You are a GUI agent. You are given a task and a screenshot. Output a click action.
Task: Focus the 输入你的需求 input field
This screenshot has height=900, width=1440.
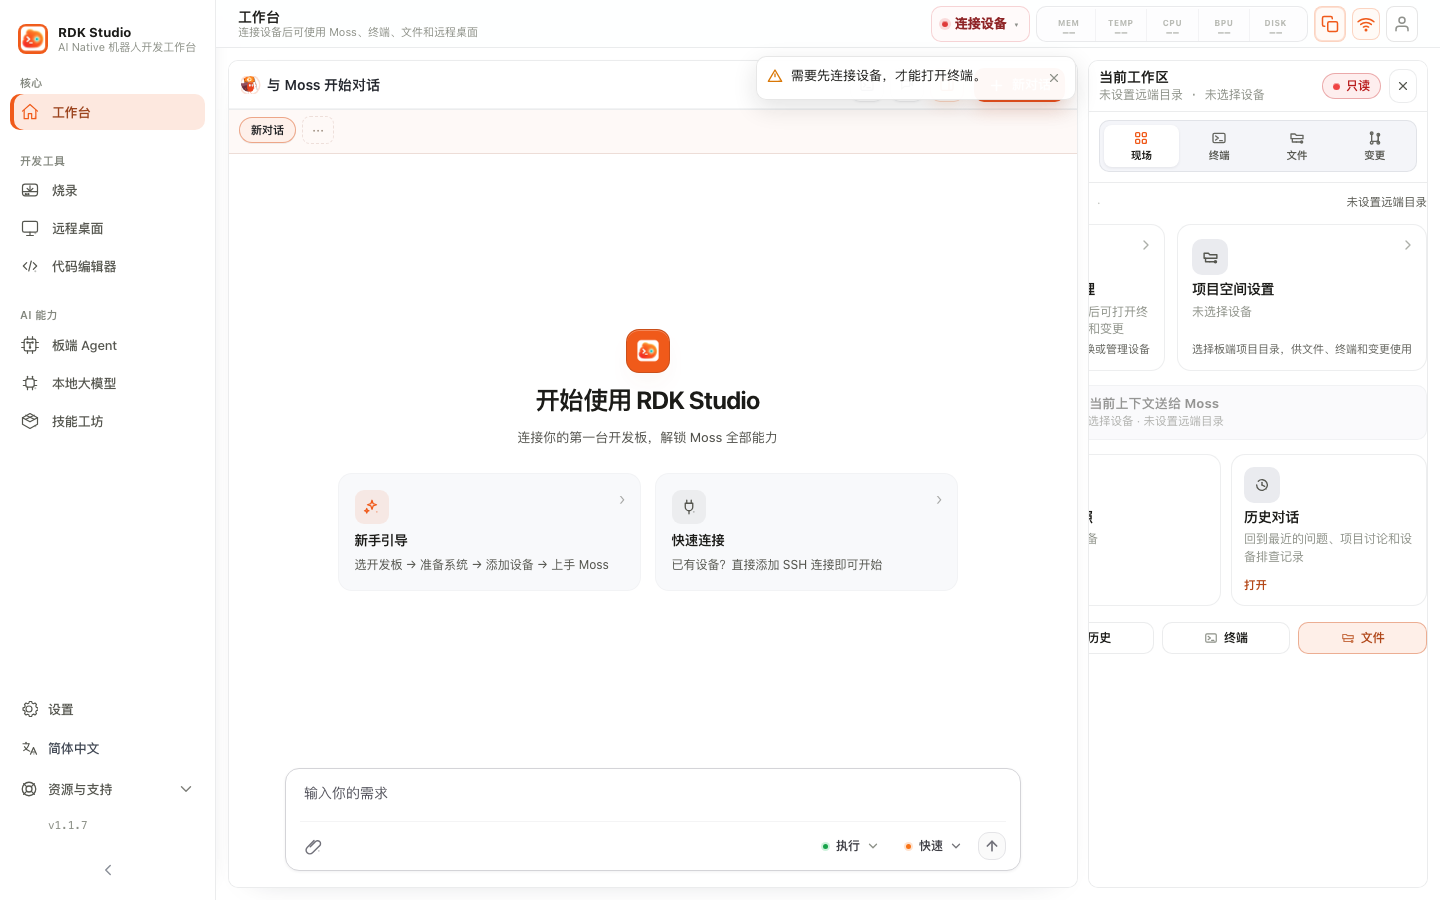click(652, 794)
